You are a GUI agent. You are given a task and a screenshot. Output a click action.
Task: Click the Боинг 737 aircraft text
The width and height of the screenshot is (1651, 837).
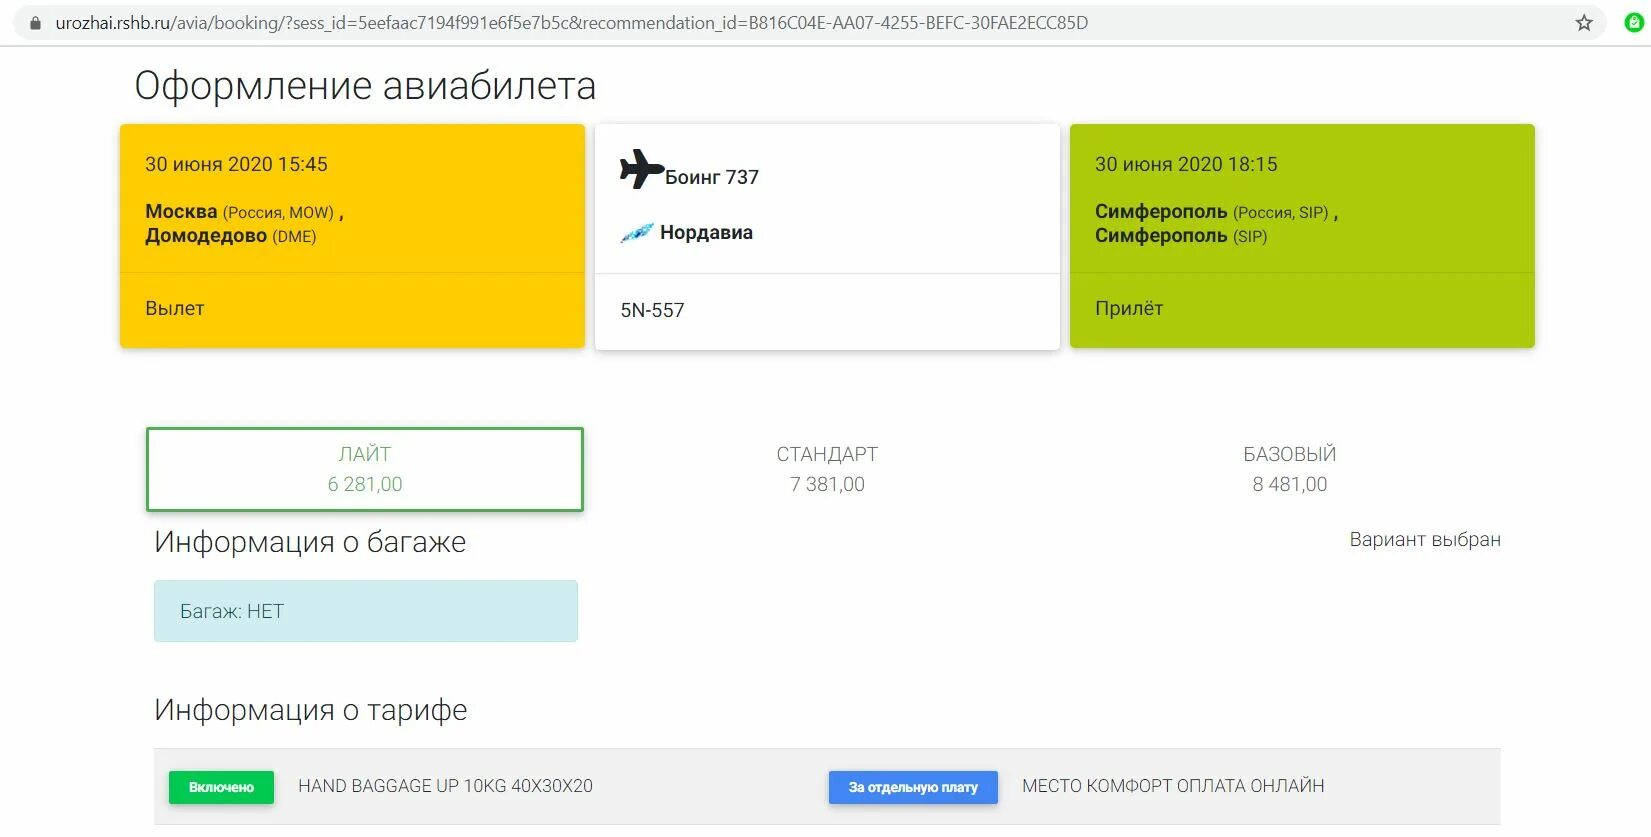(712, 177)
